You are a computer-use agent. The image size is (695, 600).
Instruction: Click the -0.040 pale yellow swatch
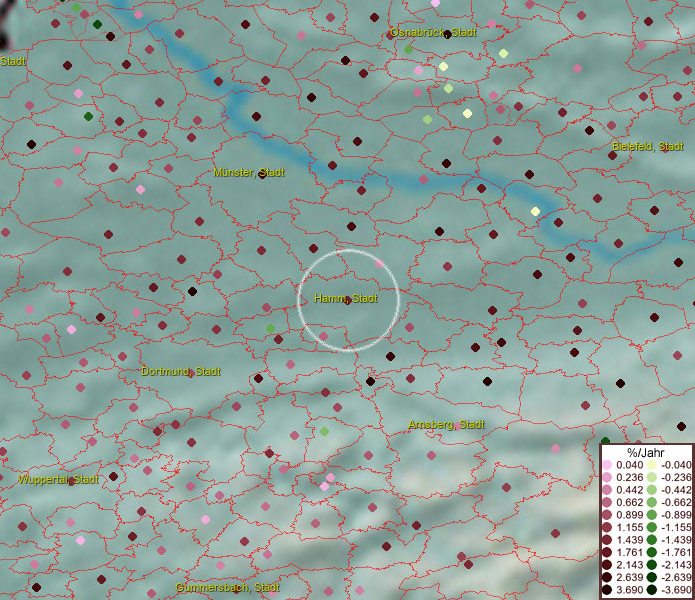652,465
